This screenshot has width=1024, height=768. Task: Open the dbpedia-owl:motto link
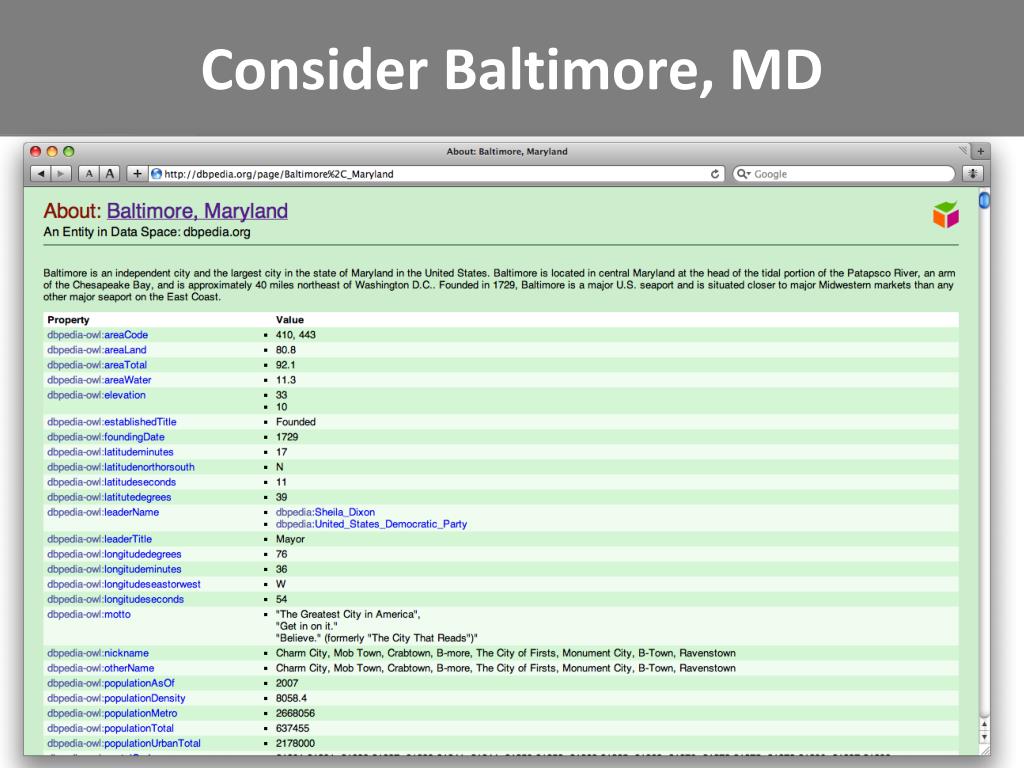click(x=89, y=614)
